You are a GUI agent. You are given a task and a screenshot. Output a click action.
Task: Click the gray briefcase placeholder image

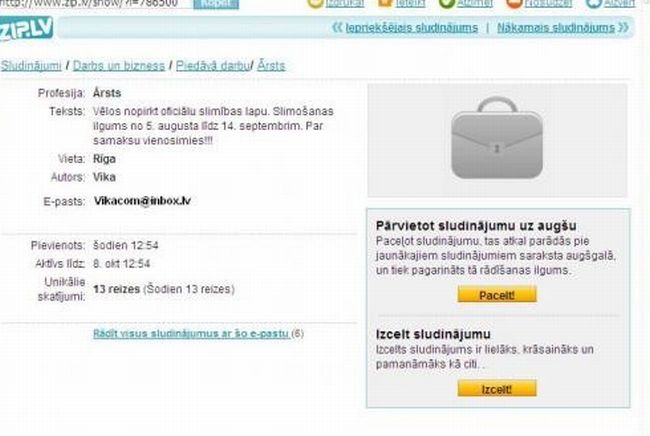[x=497, y=138]
